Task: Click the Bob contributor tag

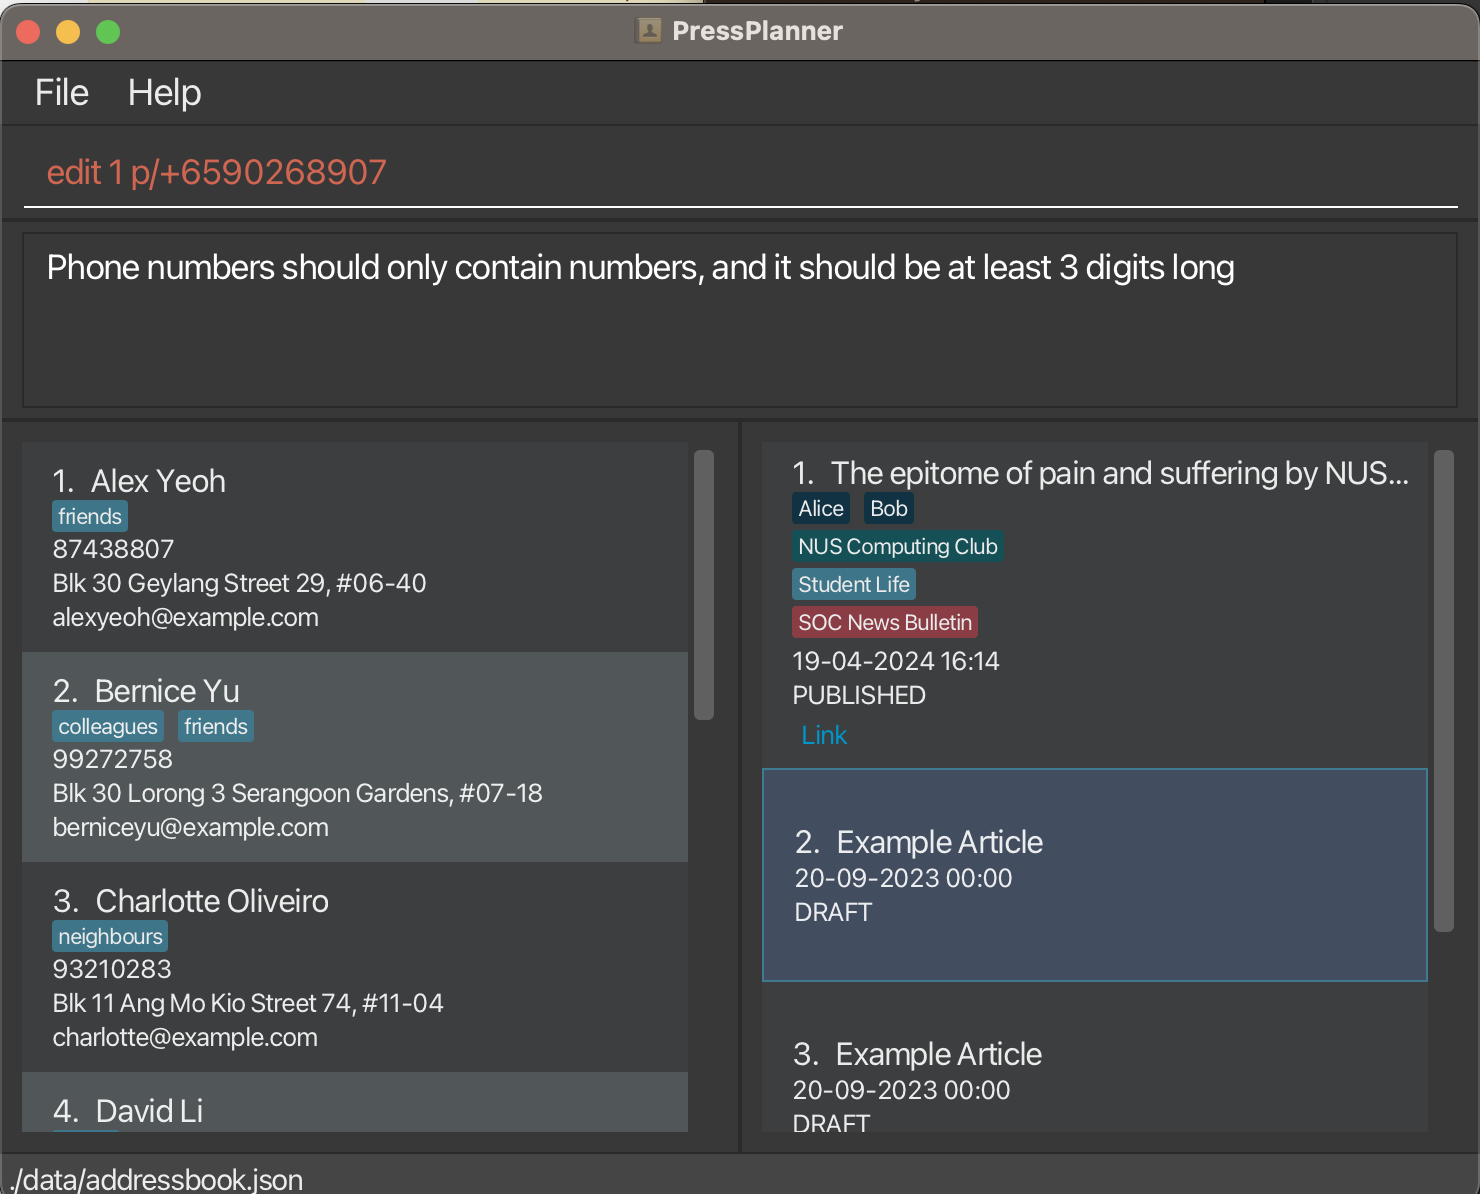Action: coord(889,509)
